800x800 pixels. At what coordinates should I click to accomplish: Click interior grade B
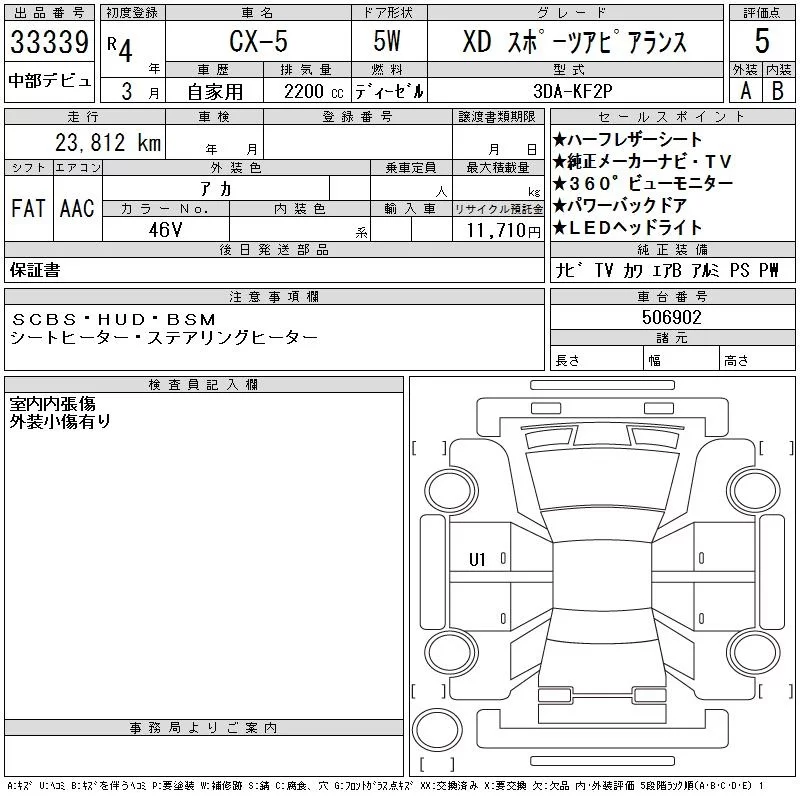(x=778, y=91)
